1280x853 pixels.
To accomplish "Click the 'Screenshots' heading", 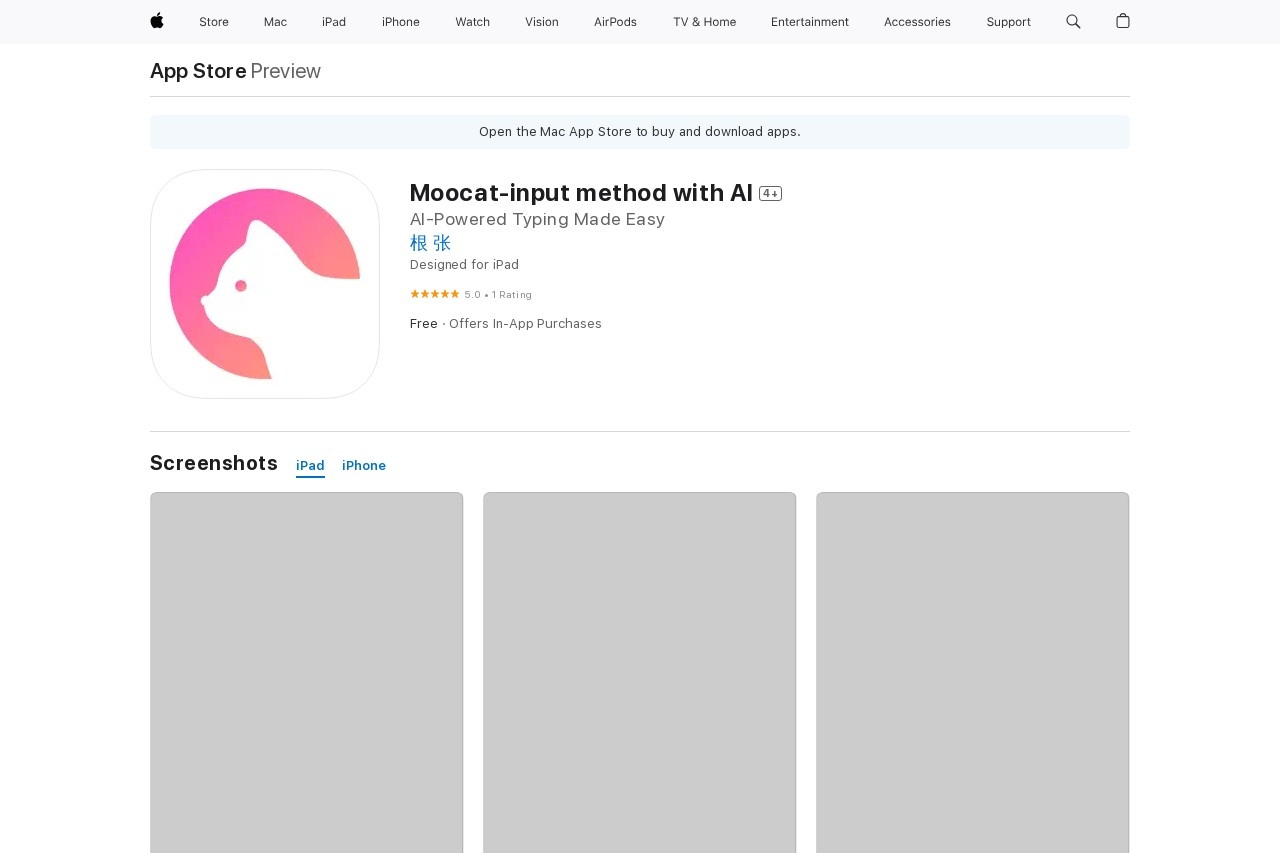I will tap(214, 463).
